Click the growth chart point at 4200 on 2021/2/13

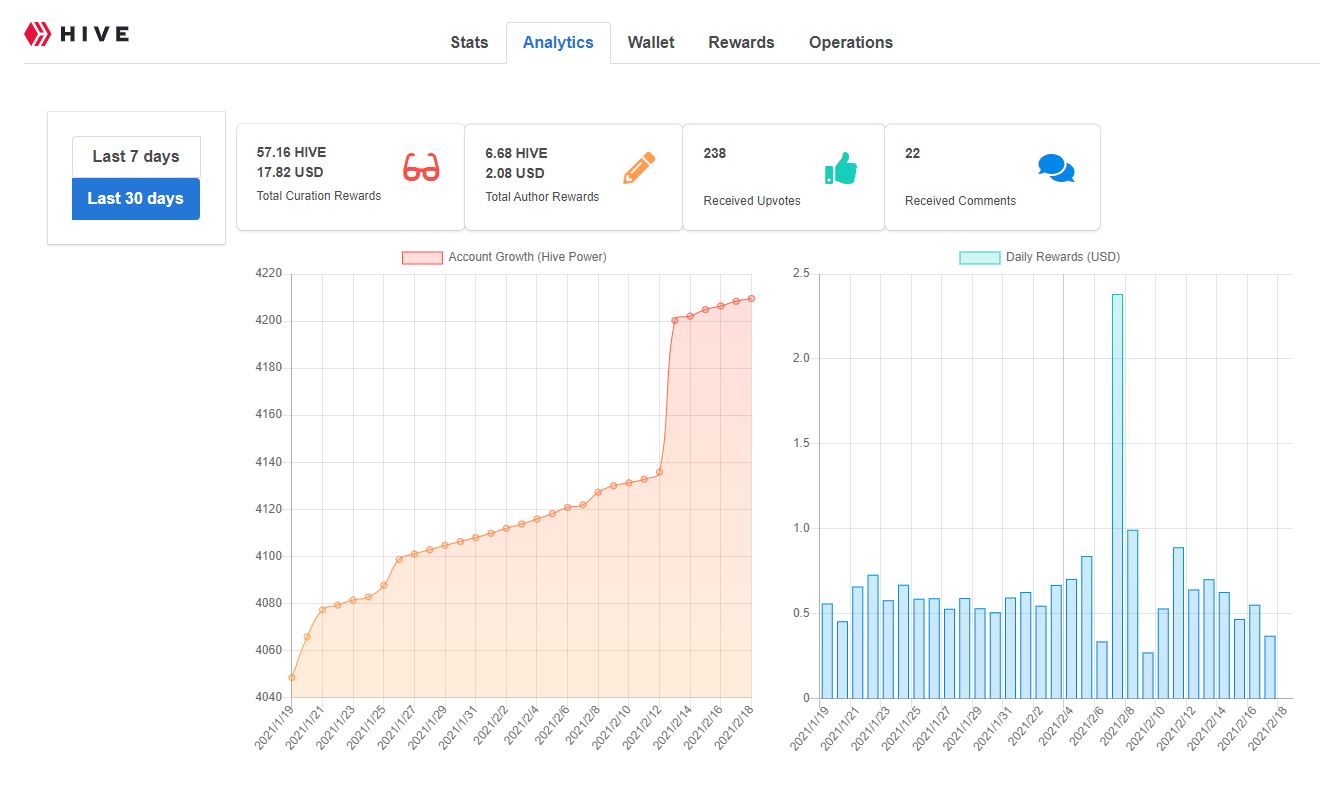click(675, 320)
